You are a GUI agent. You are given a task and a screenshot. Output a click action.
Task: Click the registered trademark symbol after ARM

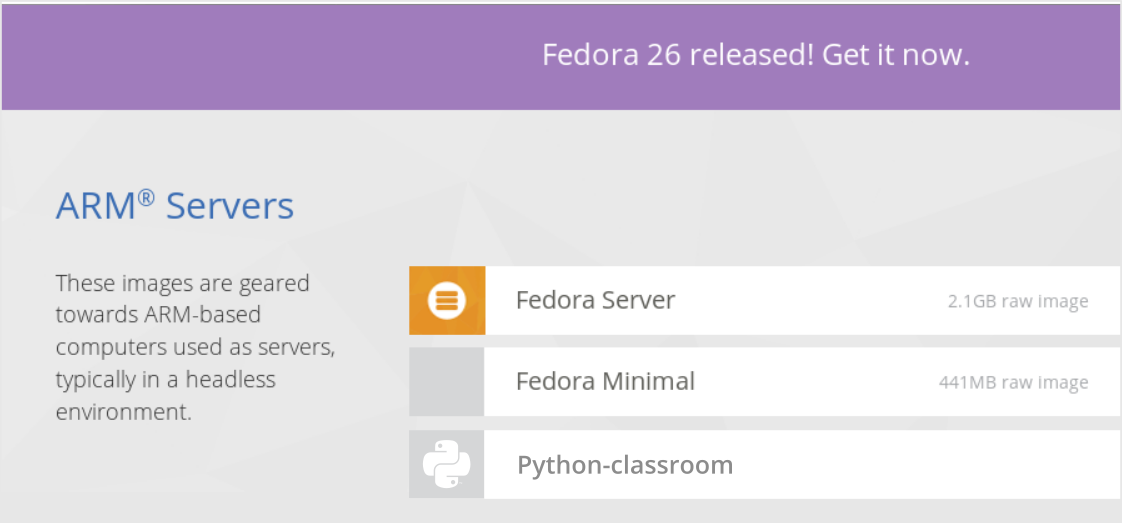click(145, 197)
